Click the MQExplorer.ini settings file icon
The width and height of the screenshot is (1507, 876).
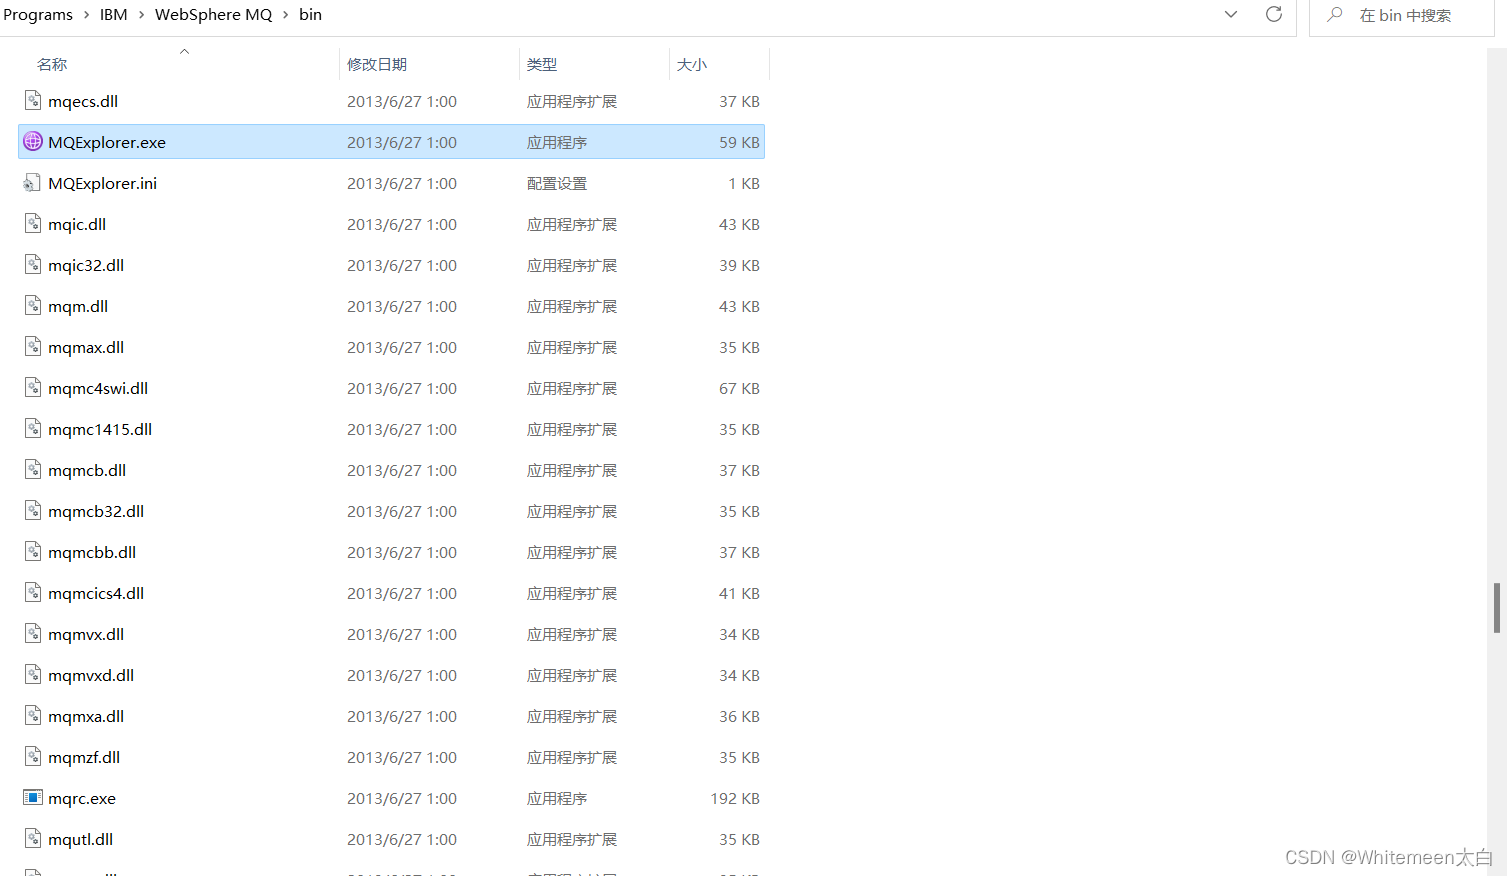click(x=33, y=183)
